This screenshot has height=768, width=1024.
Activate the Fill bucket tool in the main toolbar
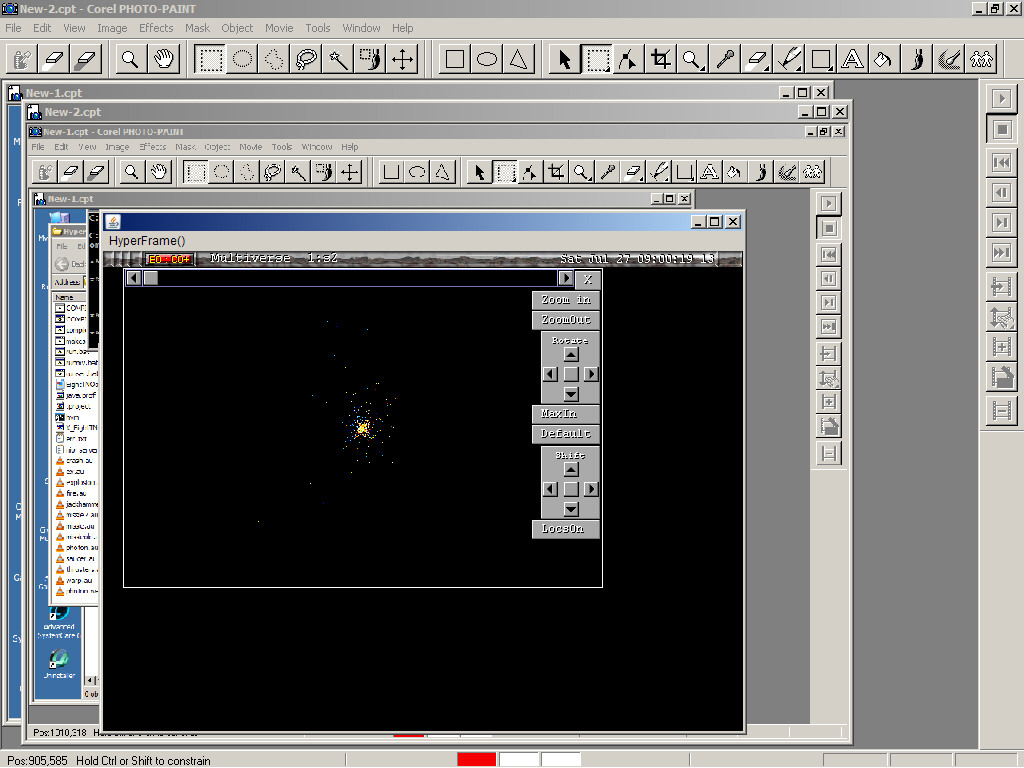883,59
